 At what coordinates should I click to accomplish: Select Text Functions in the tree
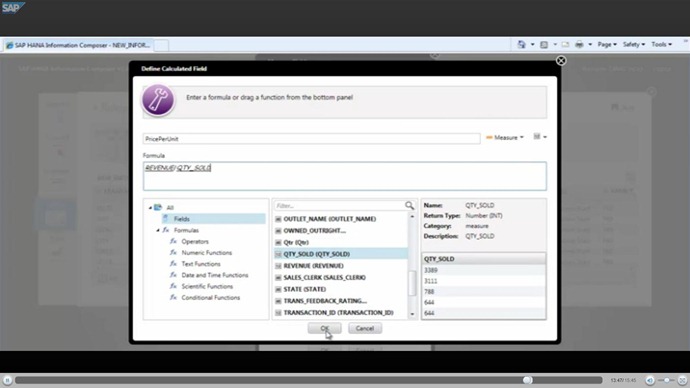click(201, 264)
